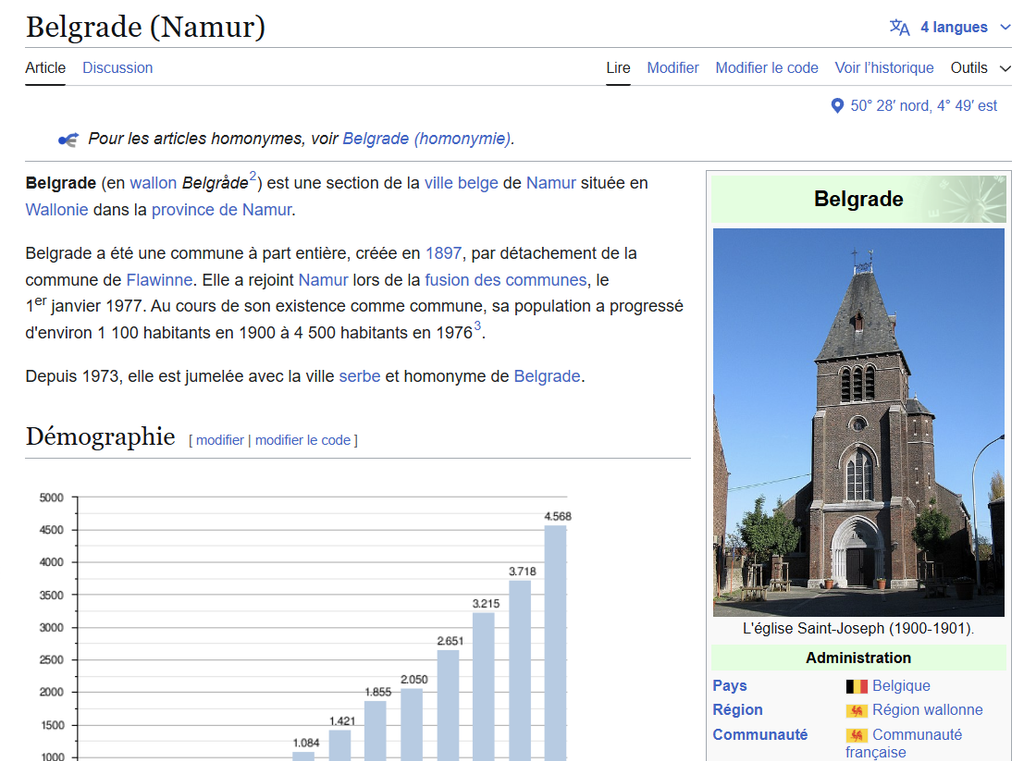1024x761 pixels.
Task: Select the Lire tab
Action: click(x=618, y=68)
